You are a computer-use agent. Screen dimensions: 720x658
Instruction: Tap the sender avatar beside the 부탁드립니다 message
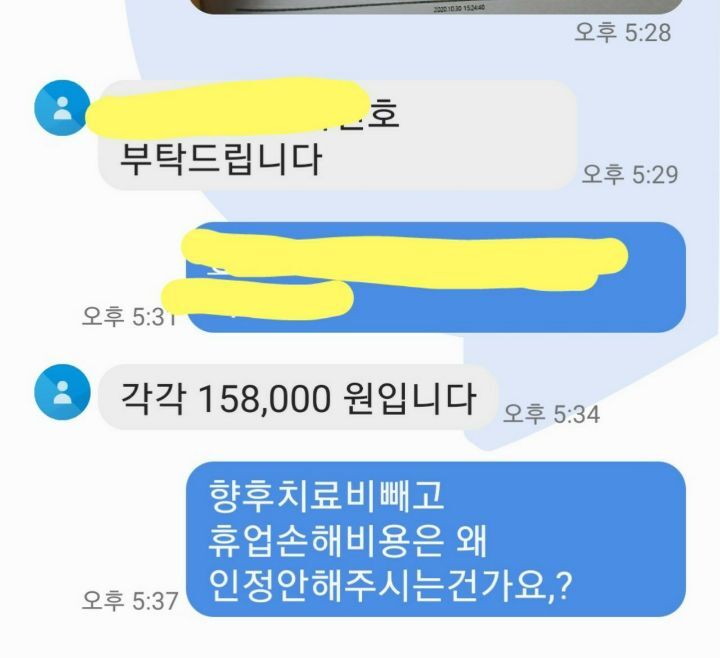63,108
